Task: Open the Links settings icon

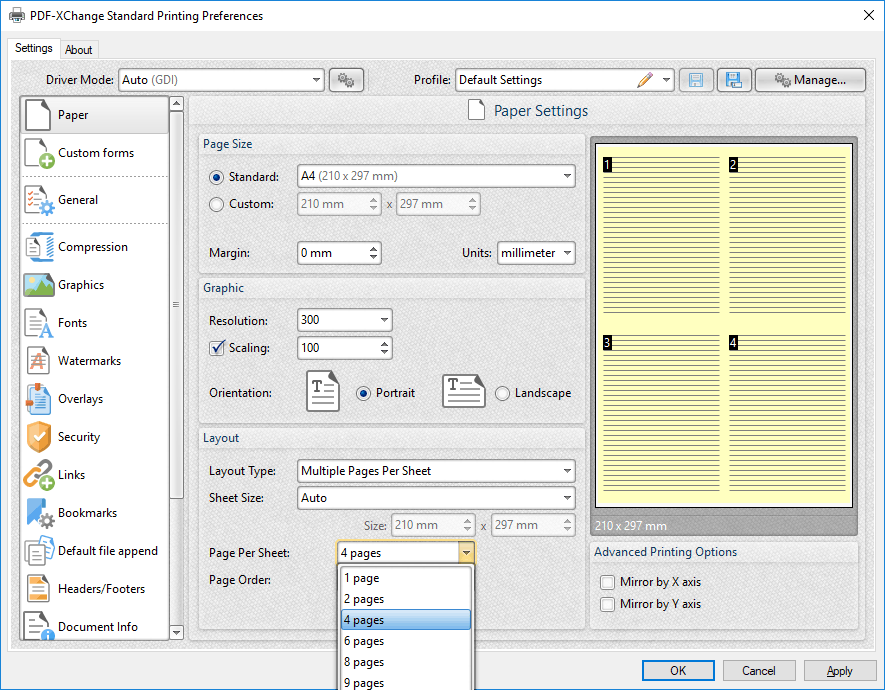Action: pyautogui.click(x=39, y=475)
